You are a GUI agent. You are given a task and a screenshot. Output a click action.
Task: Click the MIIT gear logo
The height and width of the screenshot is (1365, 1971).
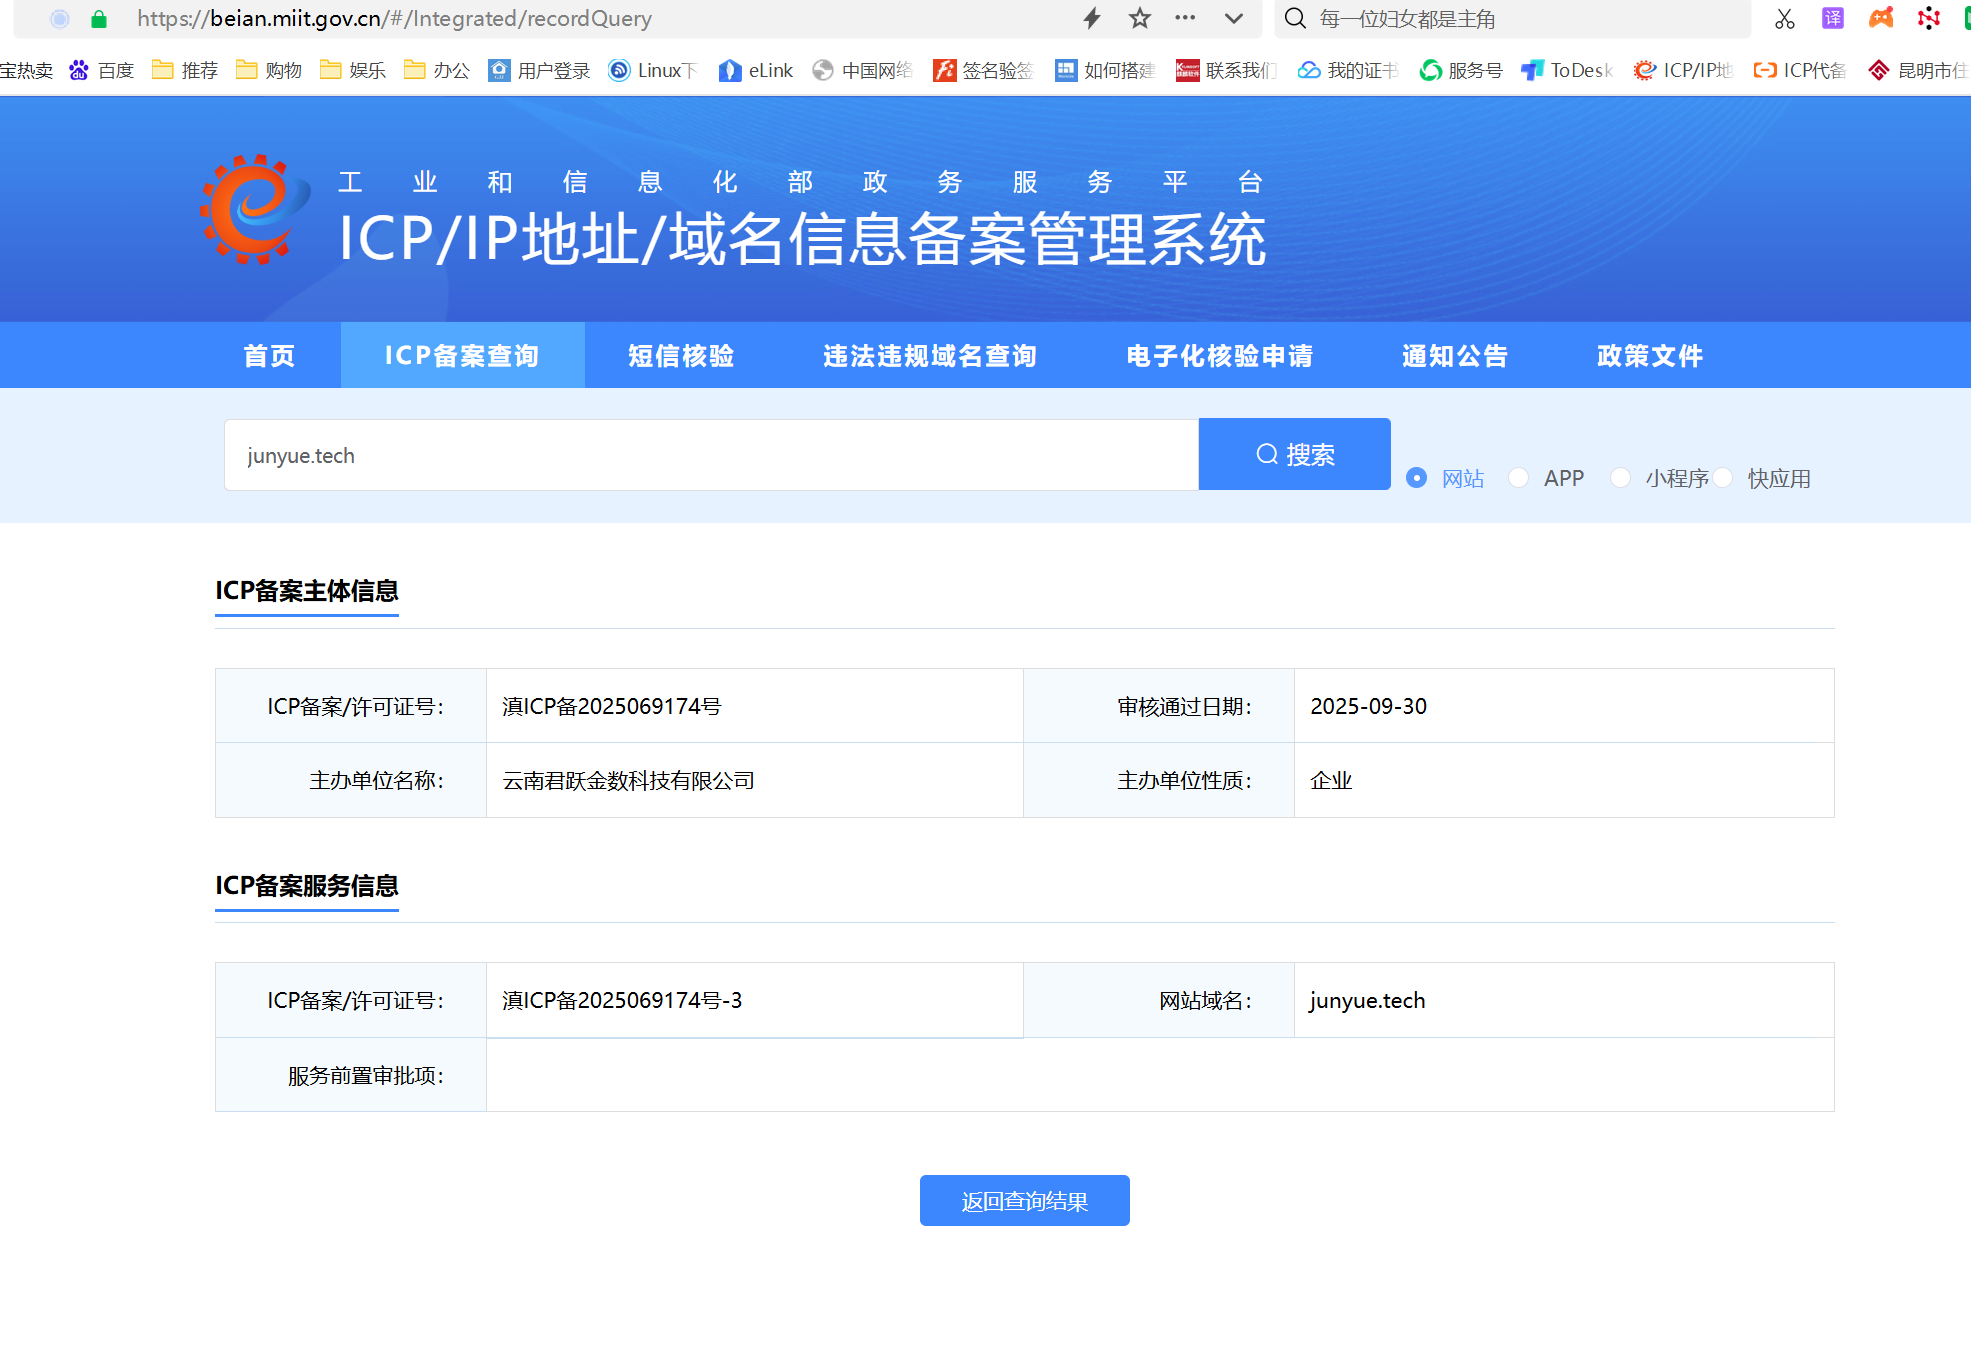pyautogui.click(x=254, y=210)
